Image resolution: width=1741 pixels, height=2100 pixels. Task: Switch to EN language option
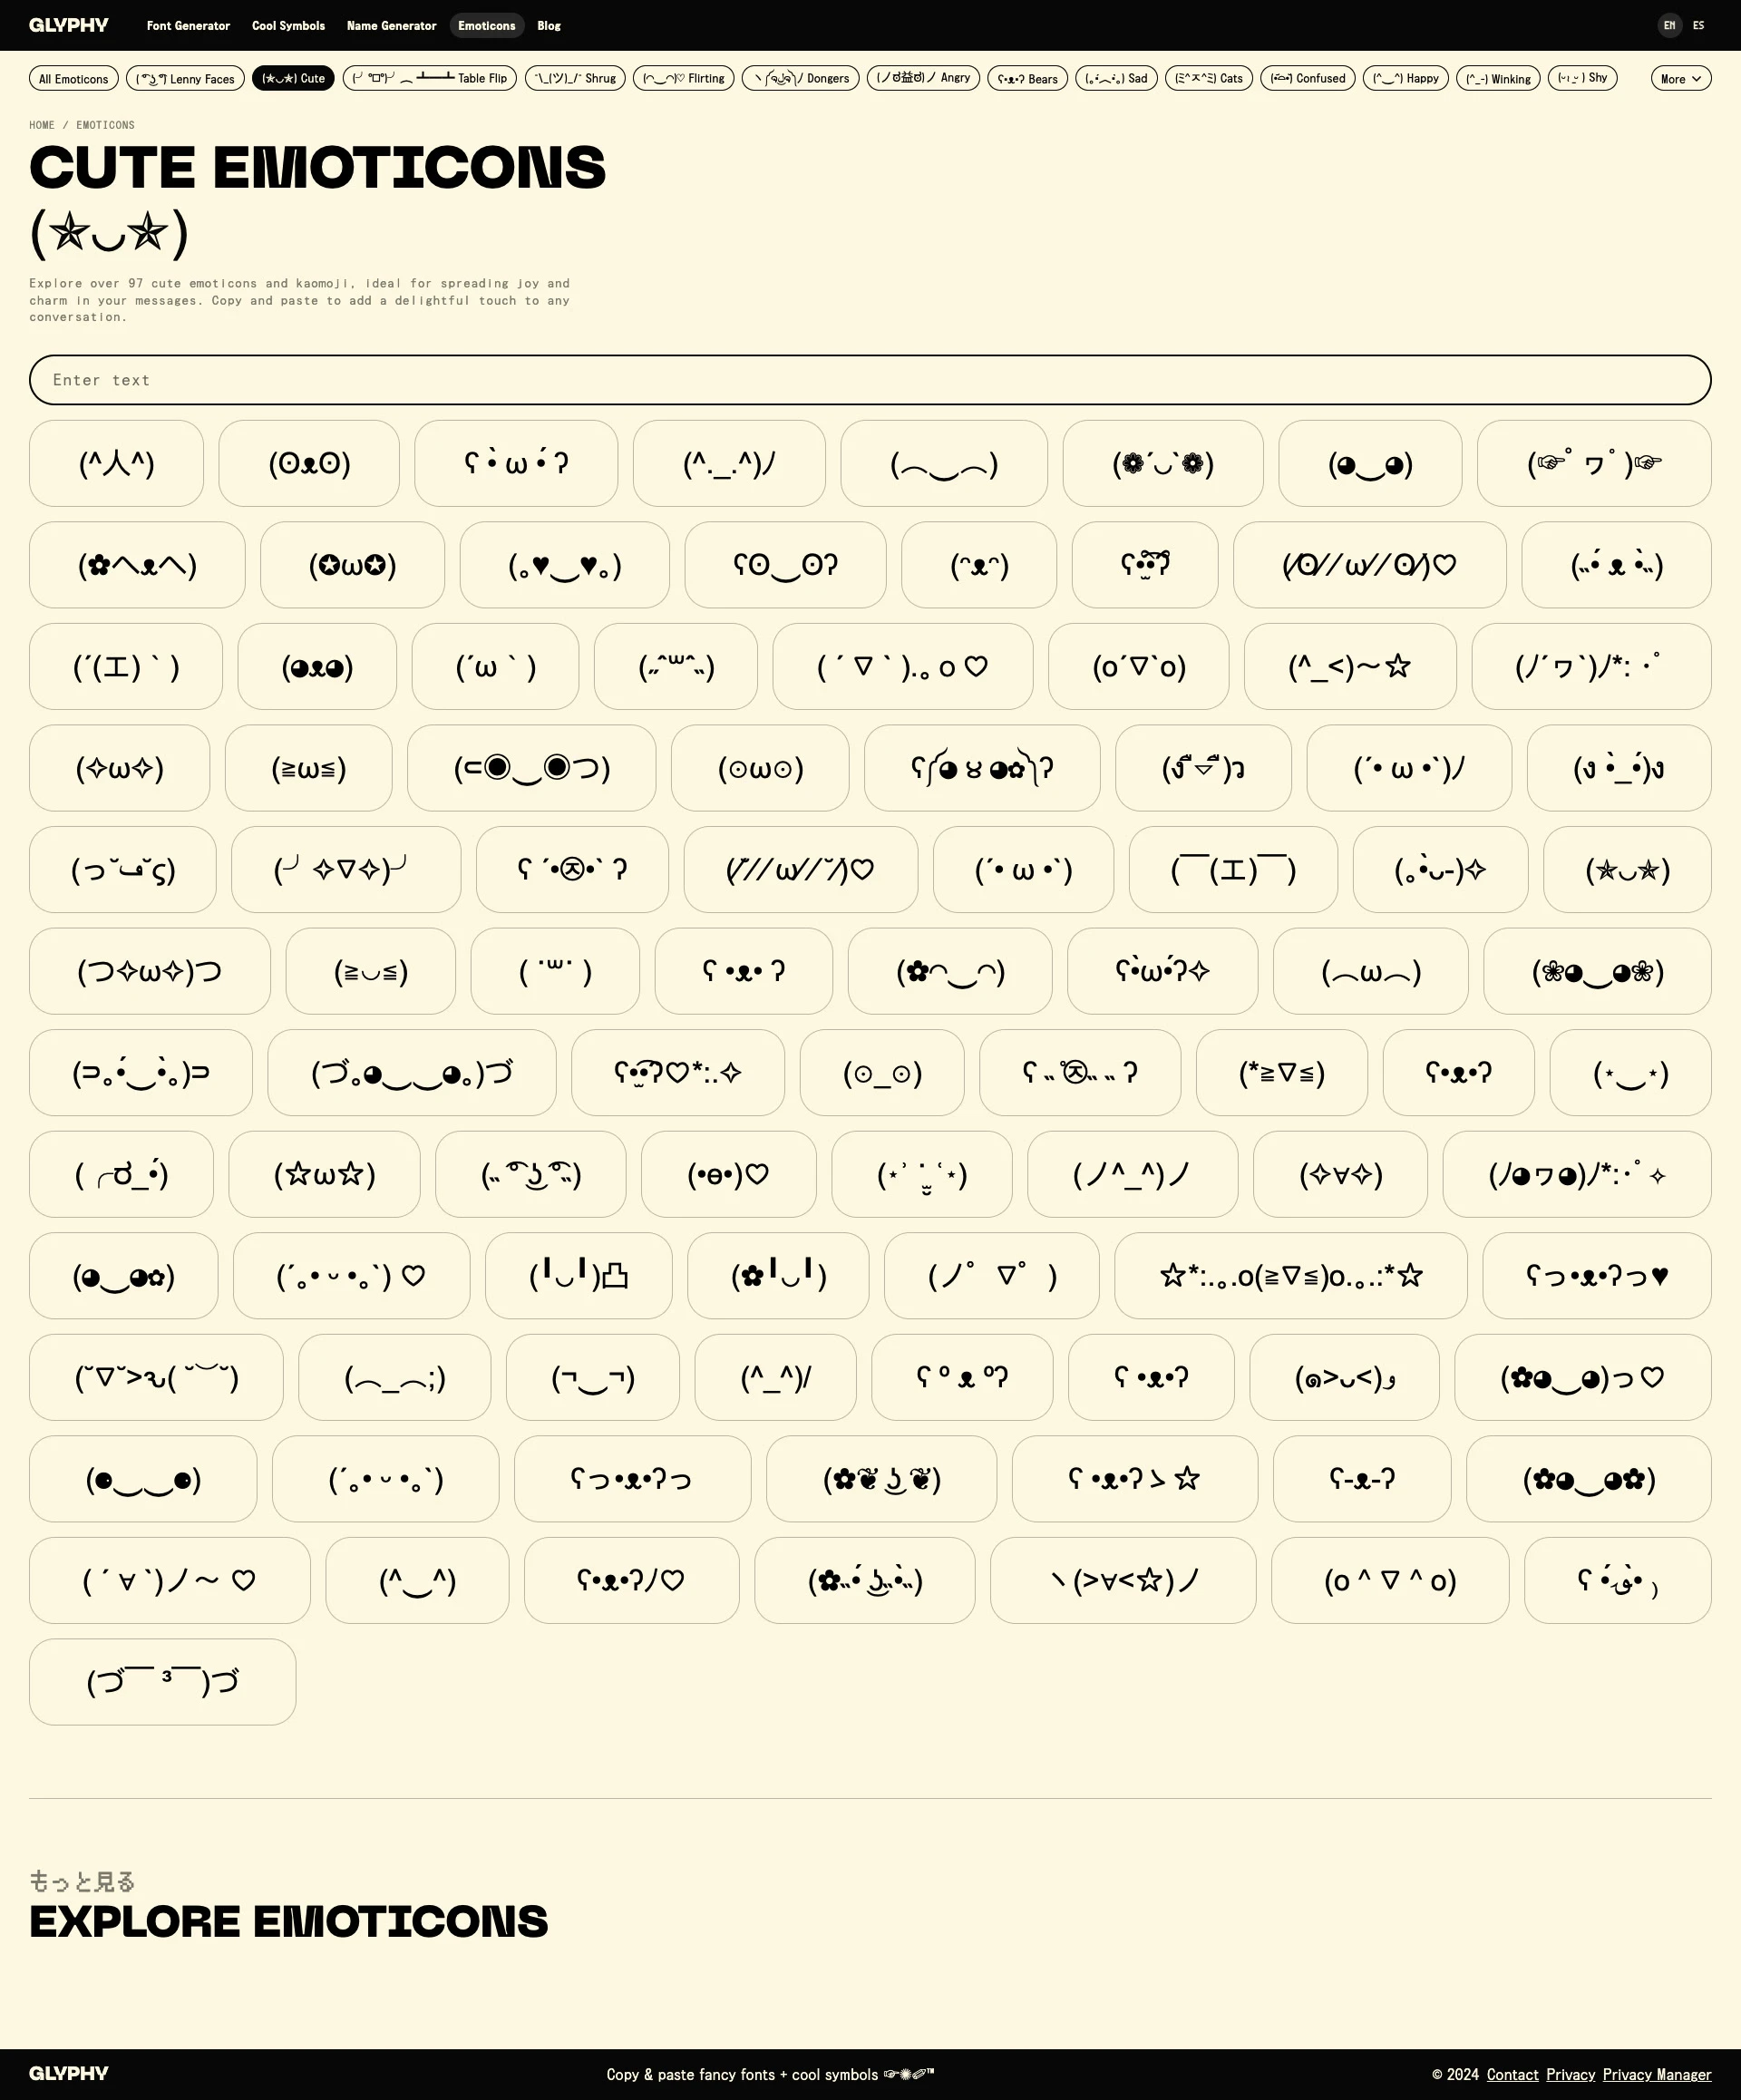1668,26
